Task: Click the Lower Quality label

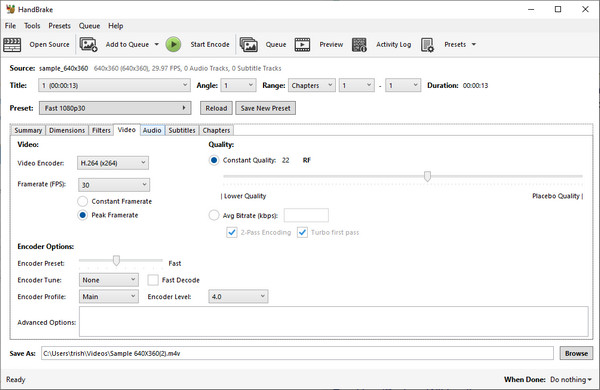Action: click(x=245, y=196)
